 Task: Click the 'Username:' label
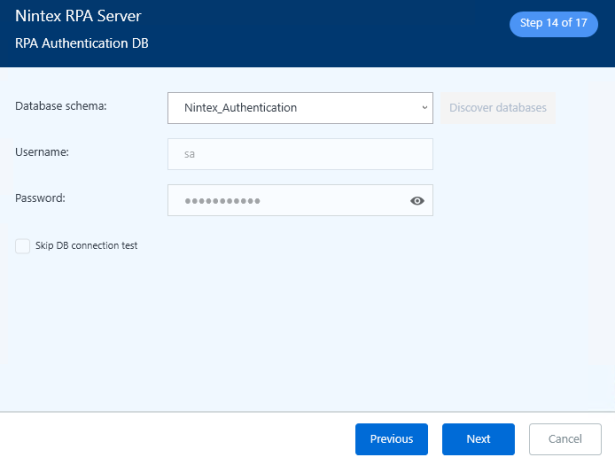[43, 151]
